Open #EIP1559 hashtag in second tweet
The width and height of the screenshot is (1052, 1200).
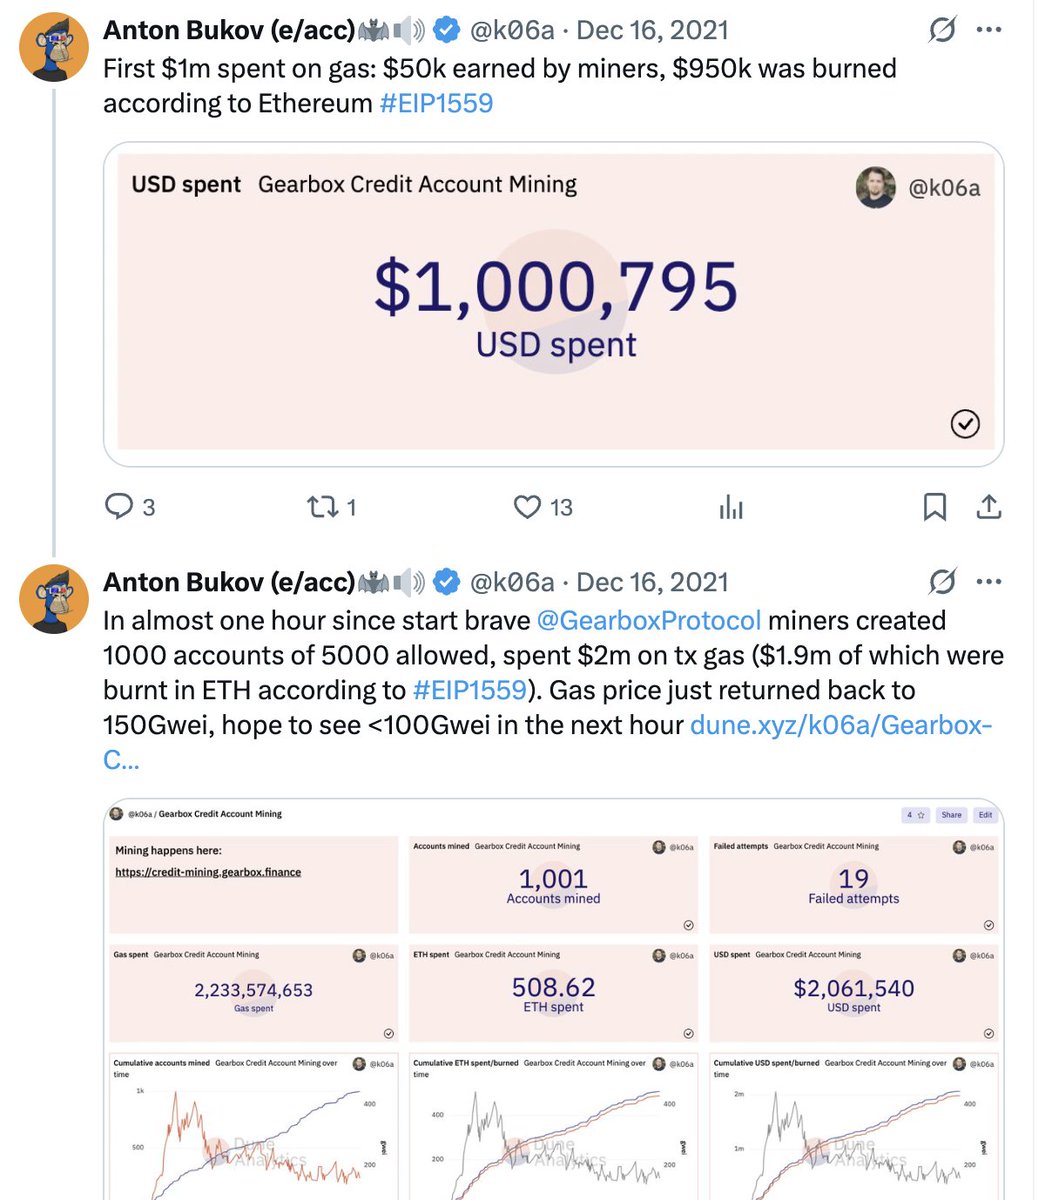pyautogui.click(x=469, y=690)
